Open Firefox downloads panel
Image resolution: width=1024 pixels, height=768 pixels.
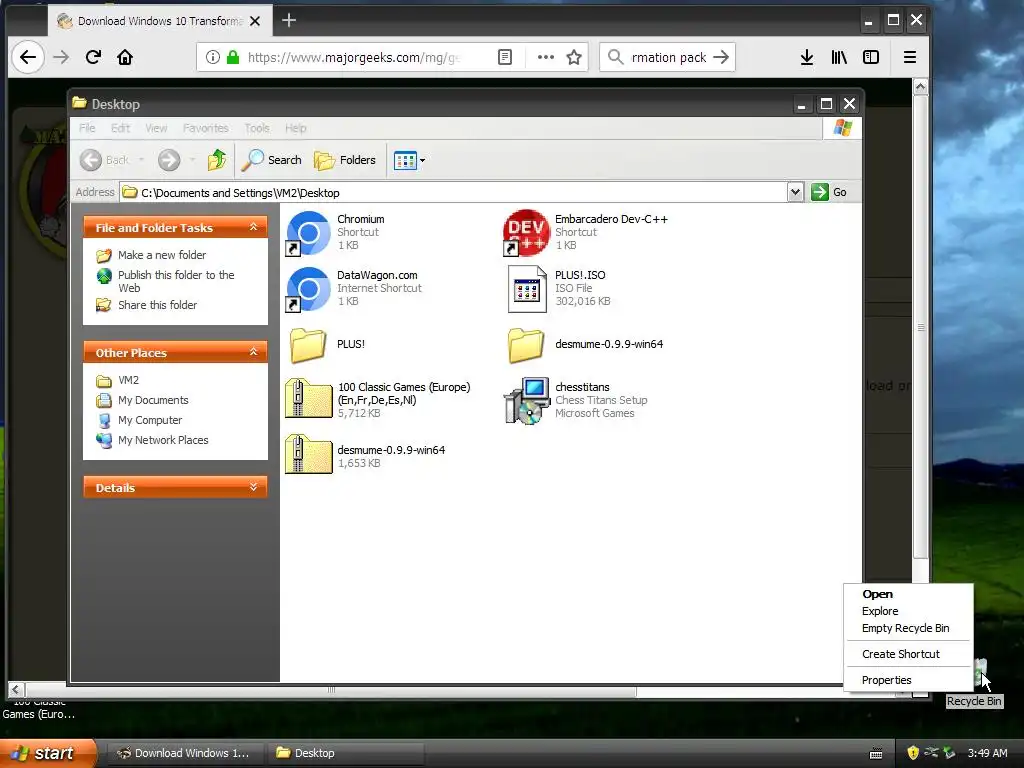pyautogui.click(x=807, y=57)
